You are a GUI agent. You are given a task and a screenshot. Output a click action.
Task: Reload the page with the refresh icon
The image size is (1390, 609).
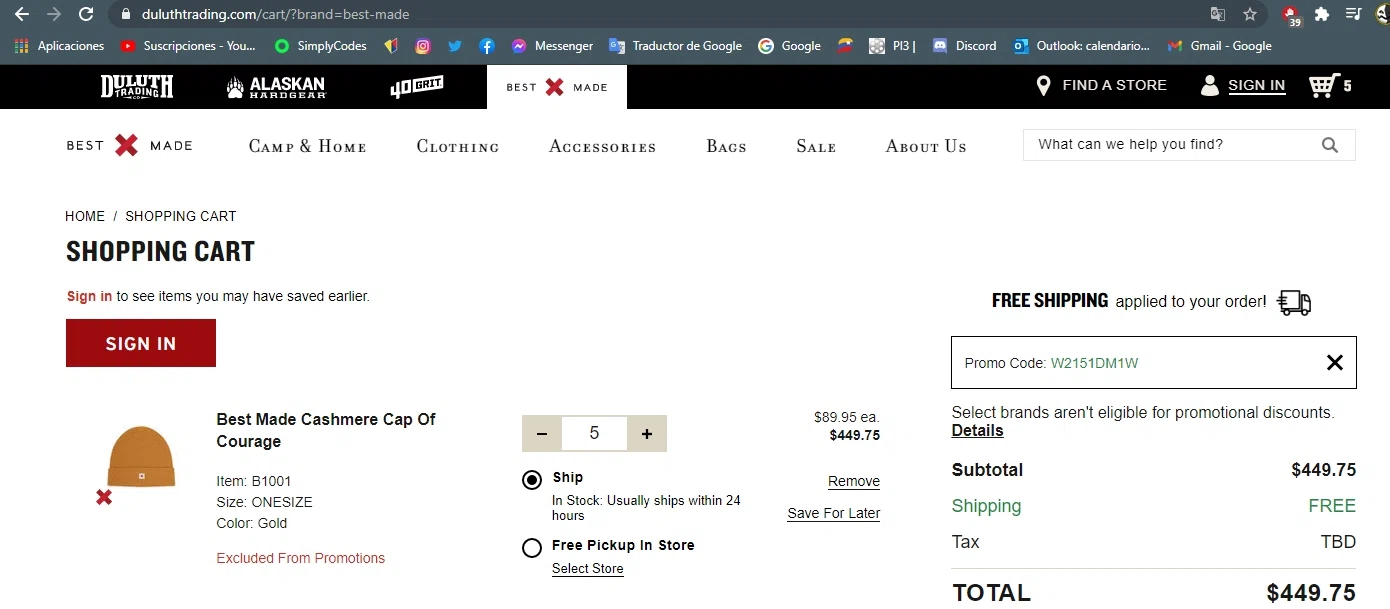pyautogui.click(x=87, y=14)
